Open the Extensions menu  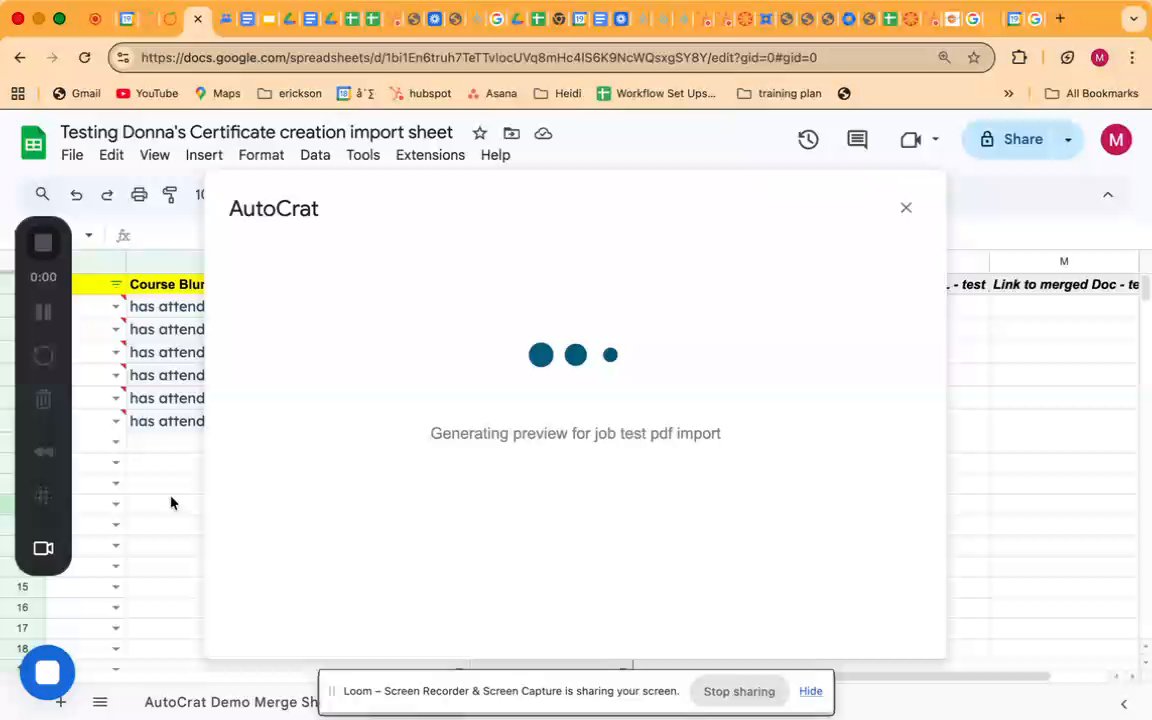[430, 155]
